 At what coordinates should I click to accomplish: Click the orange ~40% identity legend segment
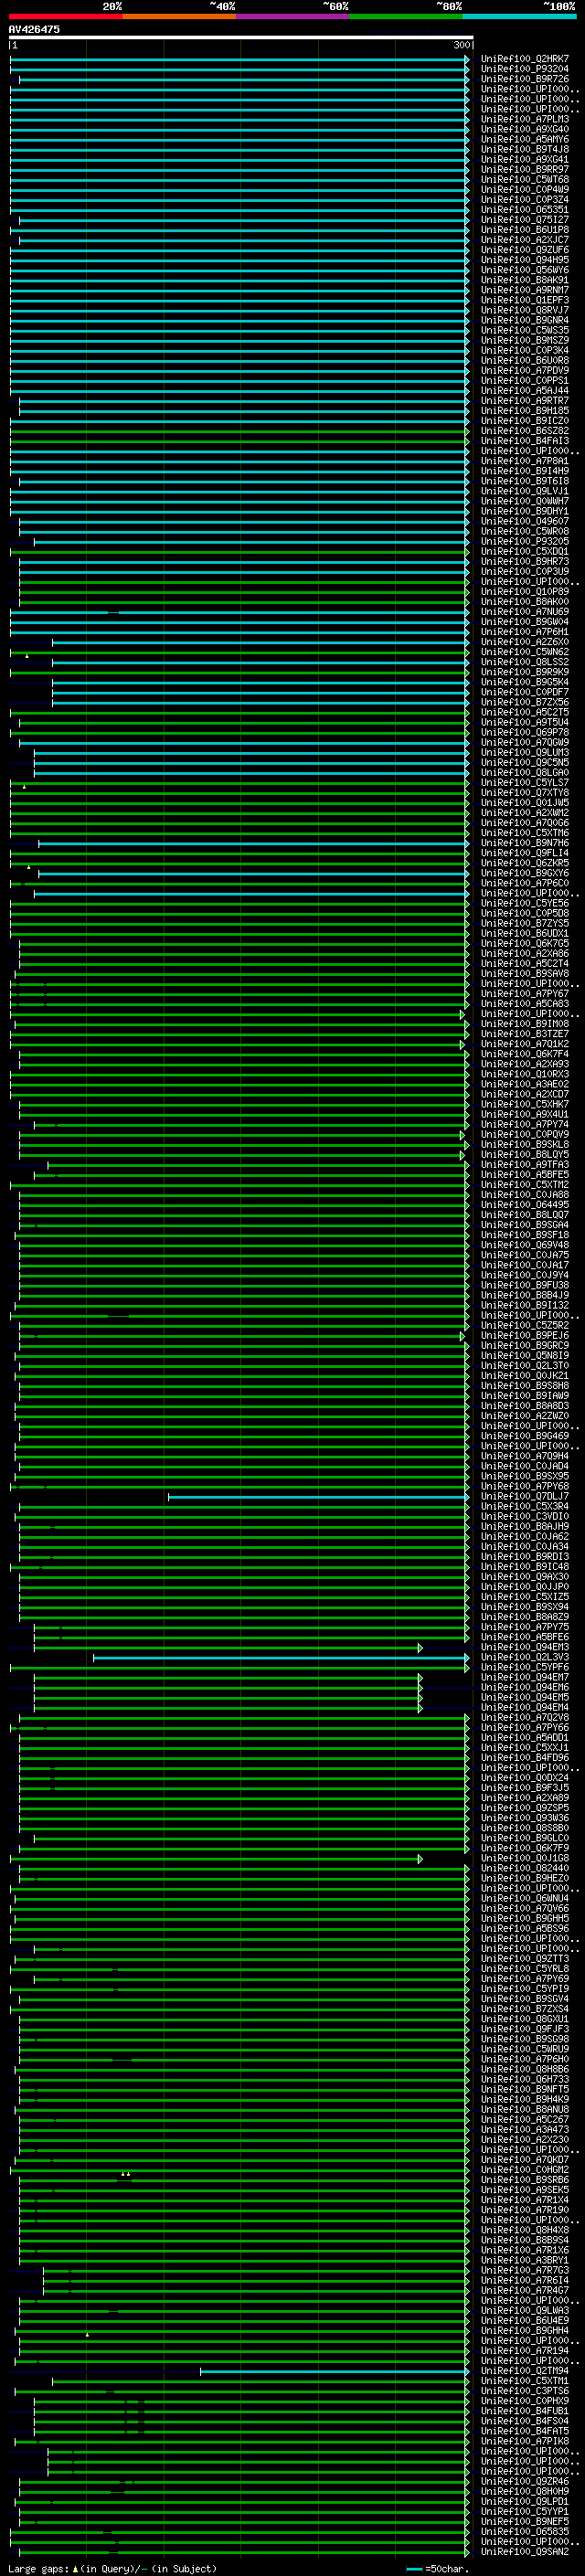pyautogui.click(x=179, y=16)
